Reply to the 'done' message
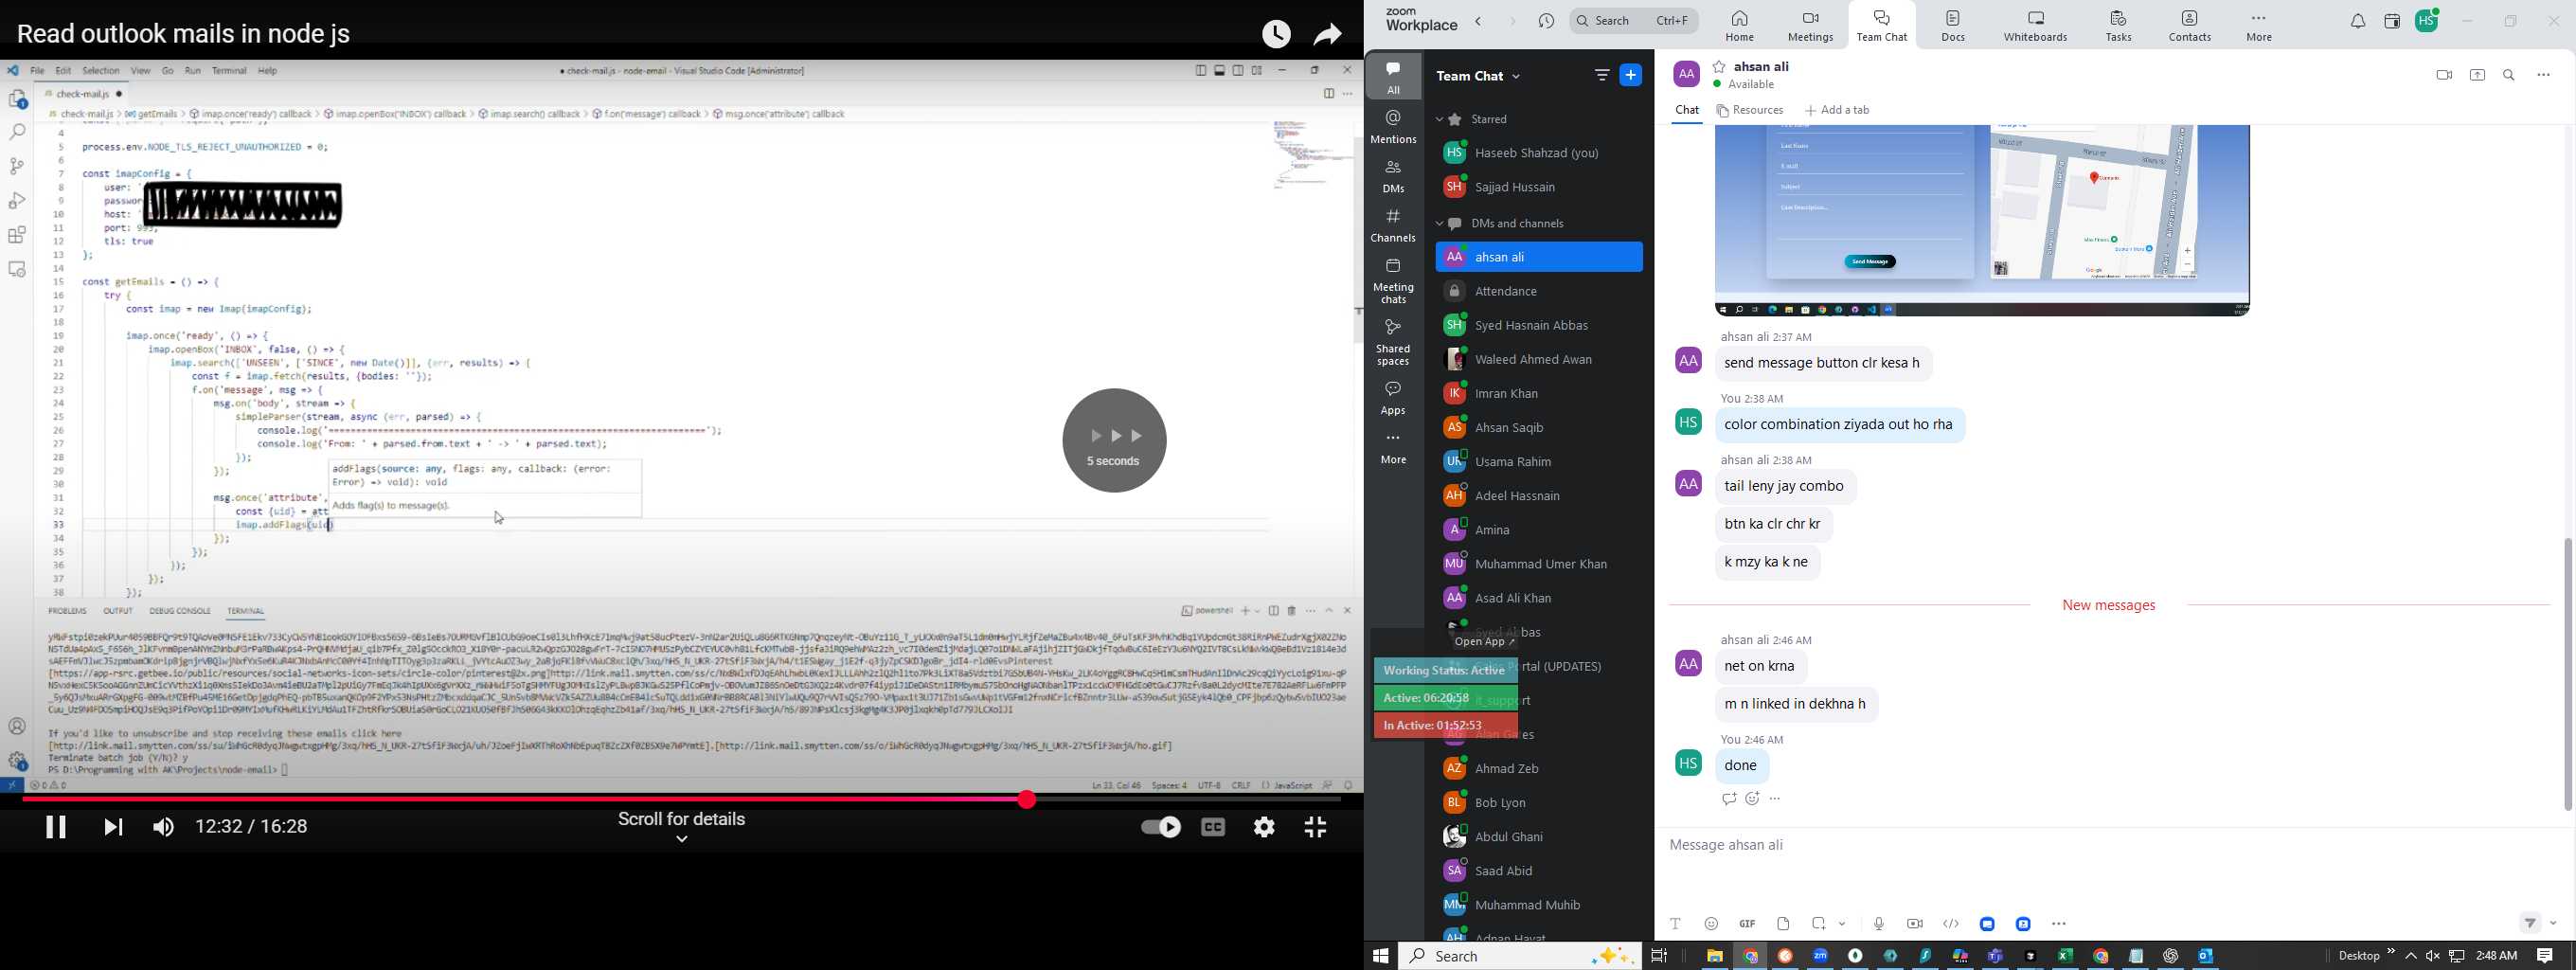The width and height of the screenshot is (2576, 970). (1728, 799)
